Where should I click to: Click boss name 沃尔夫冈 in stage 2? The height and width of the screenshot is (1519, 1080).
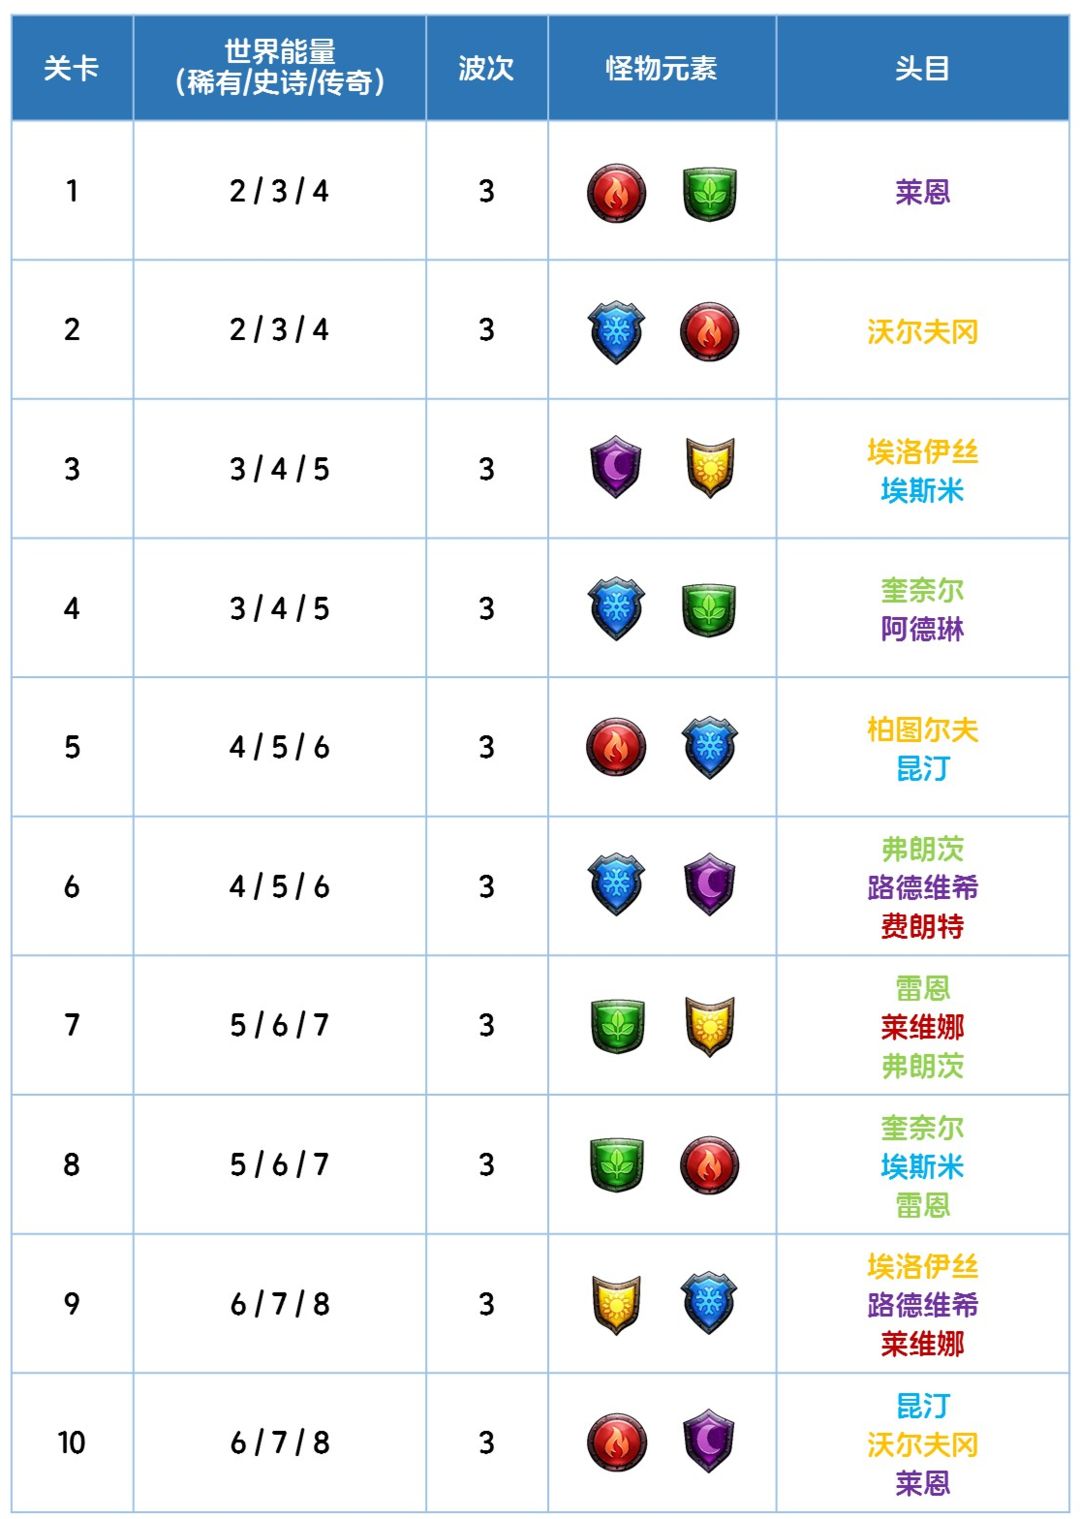(922, 332)
